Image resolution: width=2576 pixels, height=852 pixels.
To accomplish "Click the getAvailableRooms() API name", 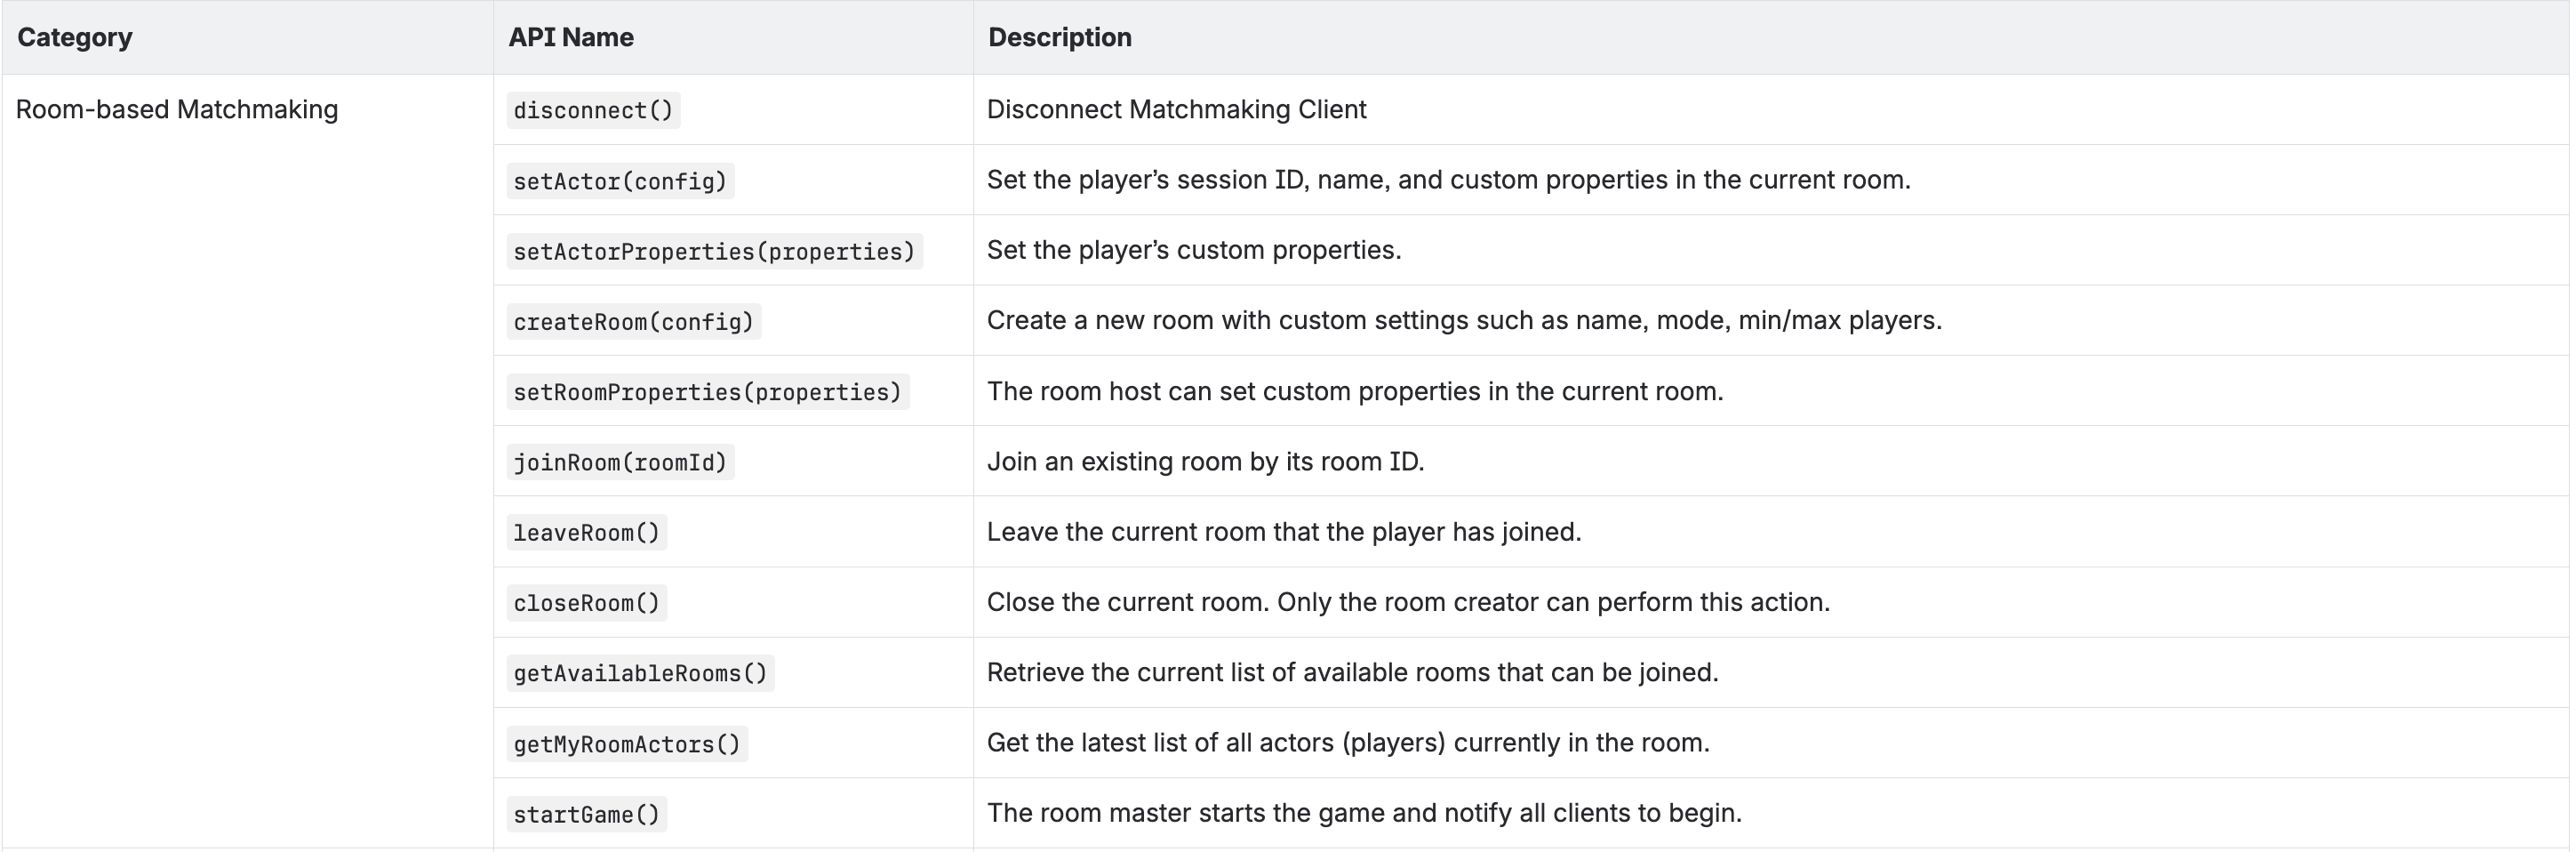I will [640, 673].
